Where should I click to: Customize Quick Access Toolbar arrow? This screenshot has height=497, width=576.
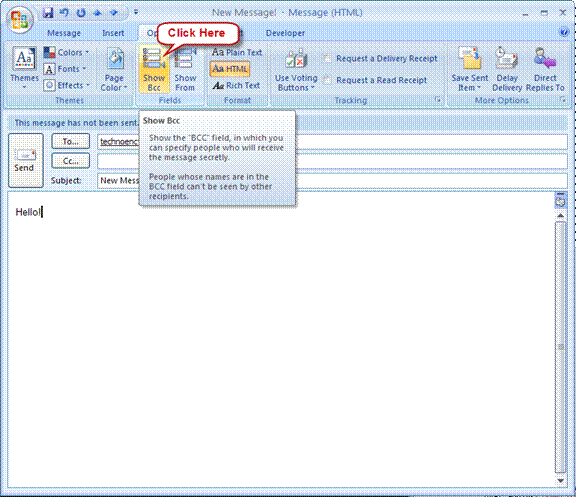coord(136,12)
